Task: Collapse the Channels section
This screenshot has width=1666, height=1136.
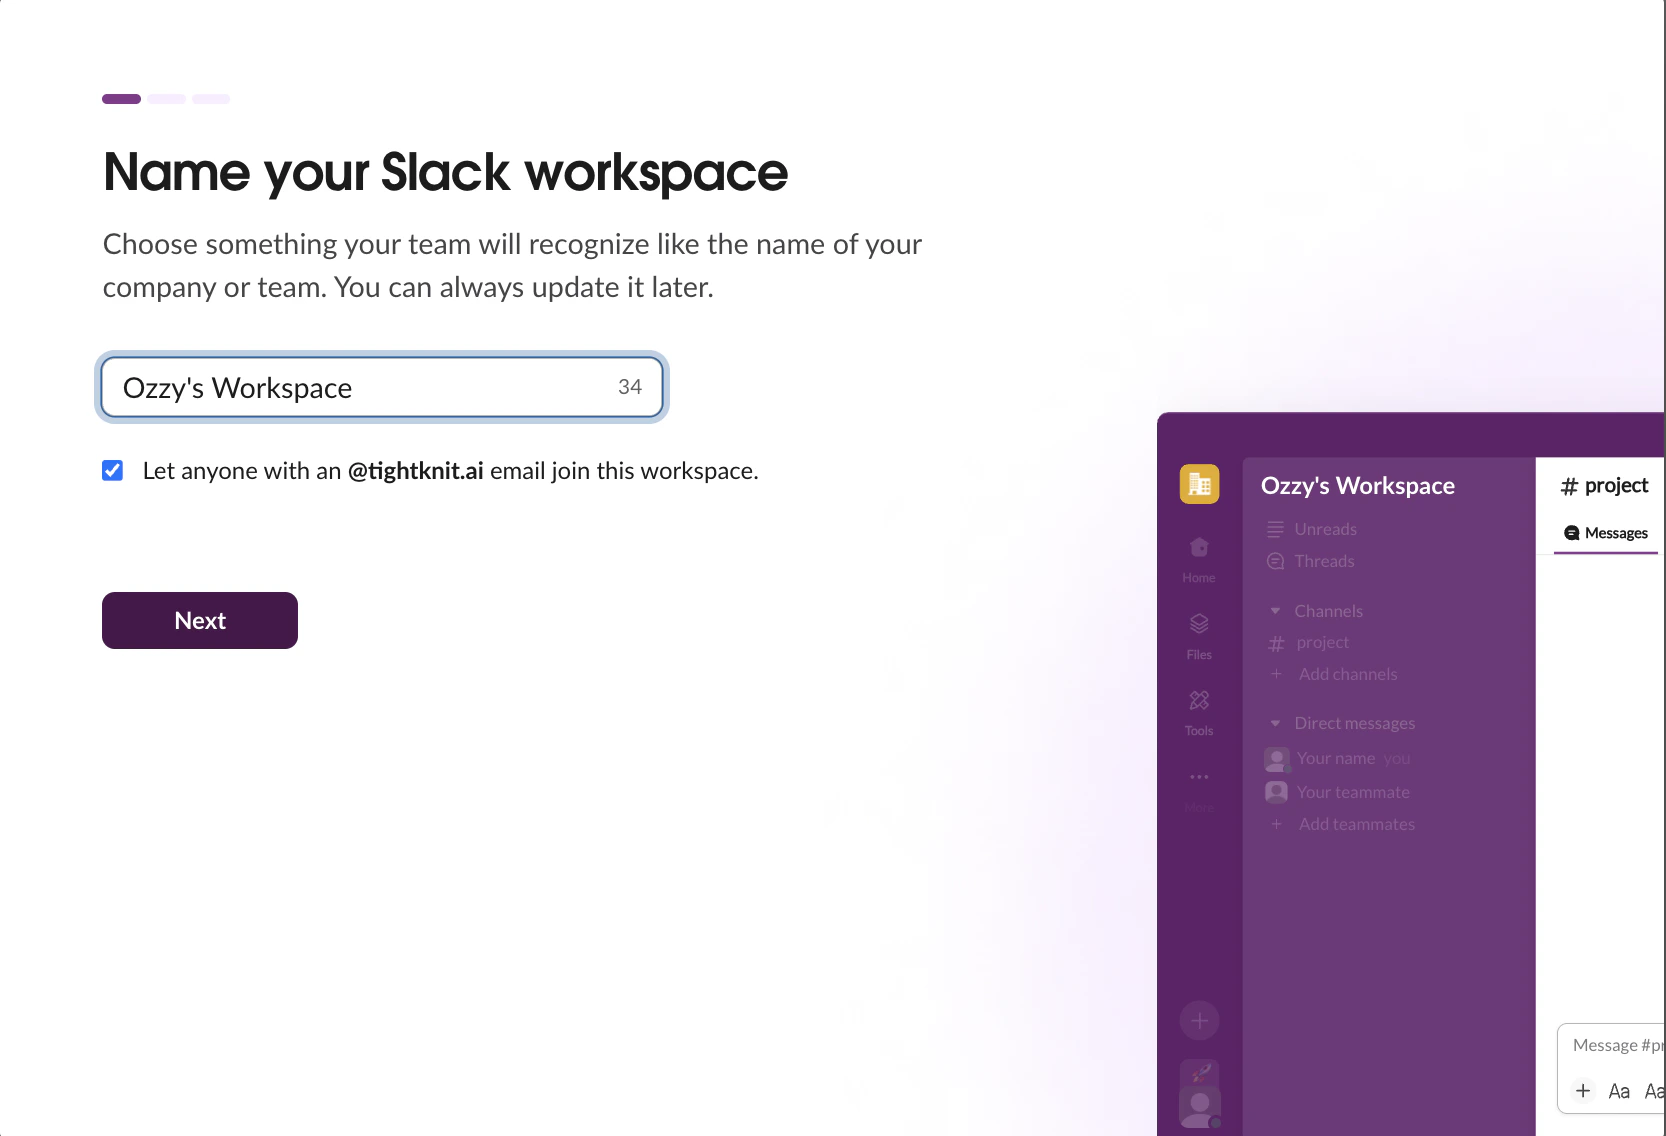Action: [x=1275, y=610]
